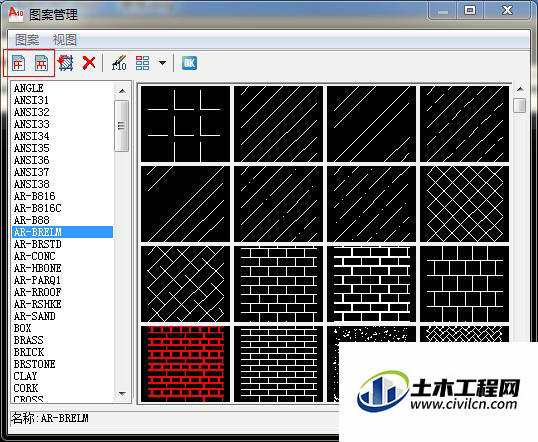Click the 1:10 scale brush icon
Screen dimensions: 538x442
(119, 63)
